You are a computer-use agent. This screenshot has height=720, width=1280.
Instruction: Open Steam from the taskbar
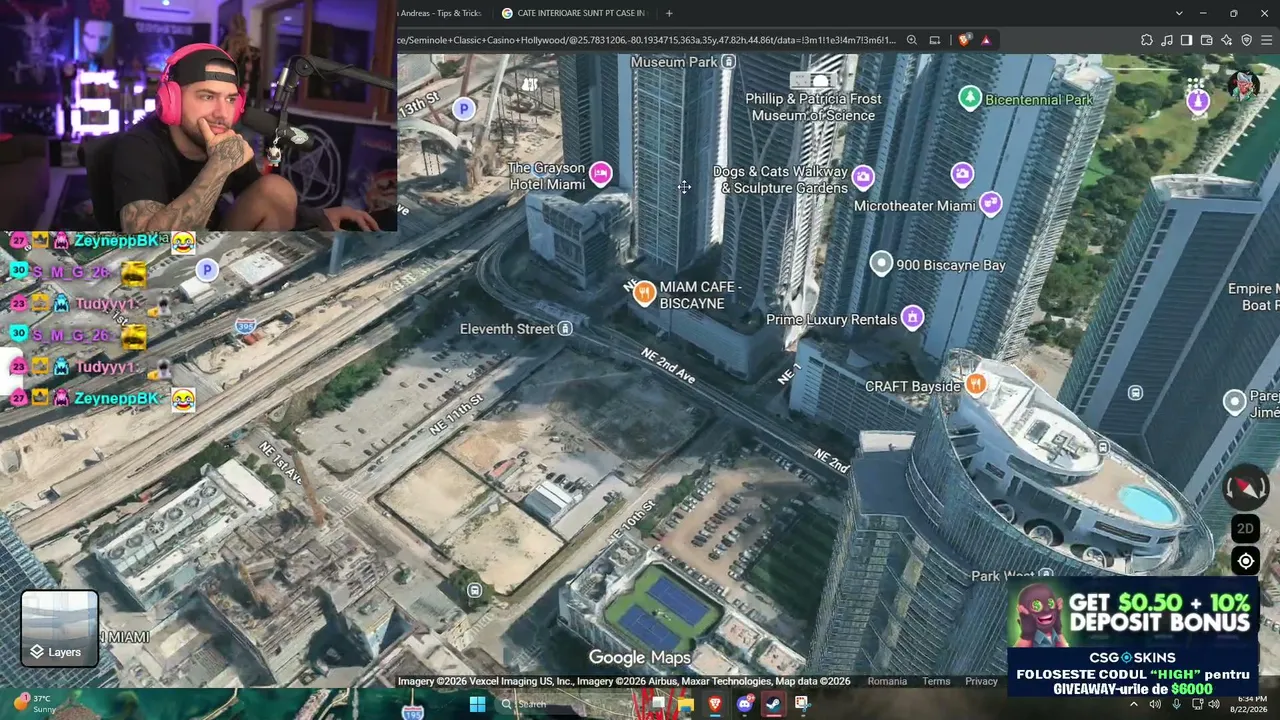pos(773,704)
